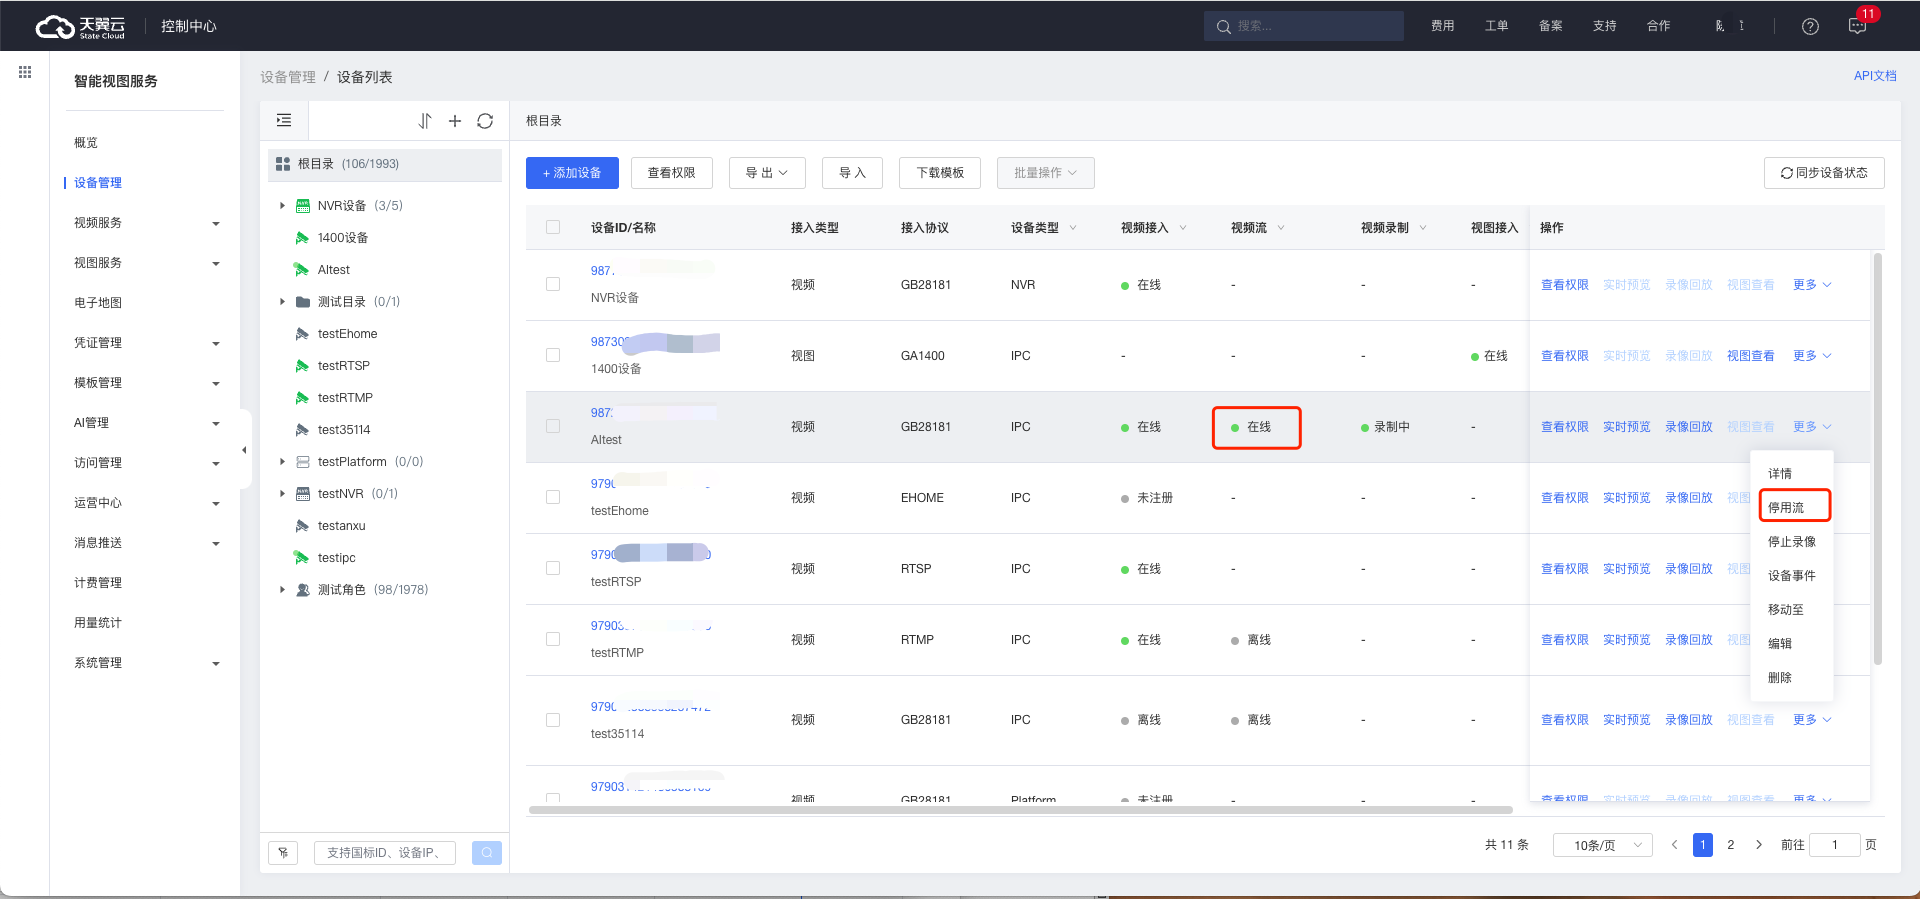Open the 视频流 column filter

pyautogui.click(x=1281, y=228)
